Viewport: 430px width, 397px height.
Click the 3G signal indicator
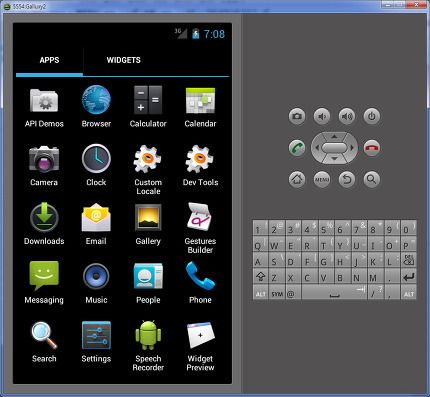(x=181, y=33)
